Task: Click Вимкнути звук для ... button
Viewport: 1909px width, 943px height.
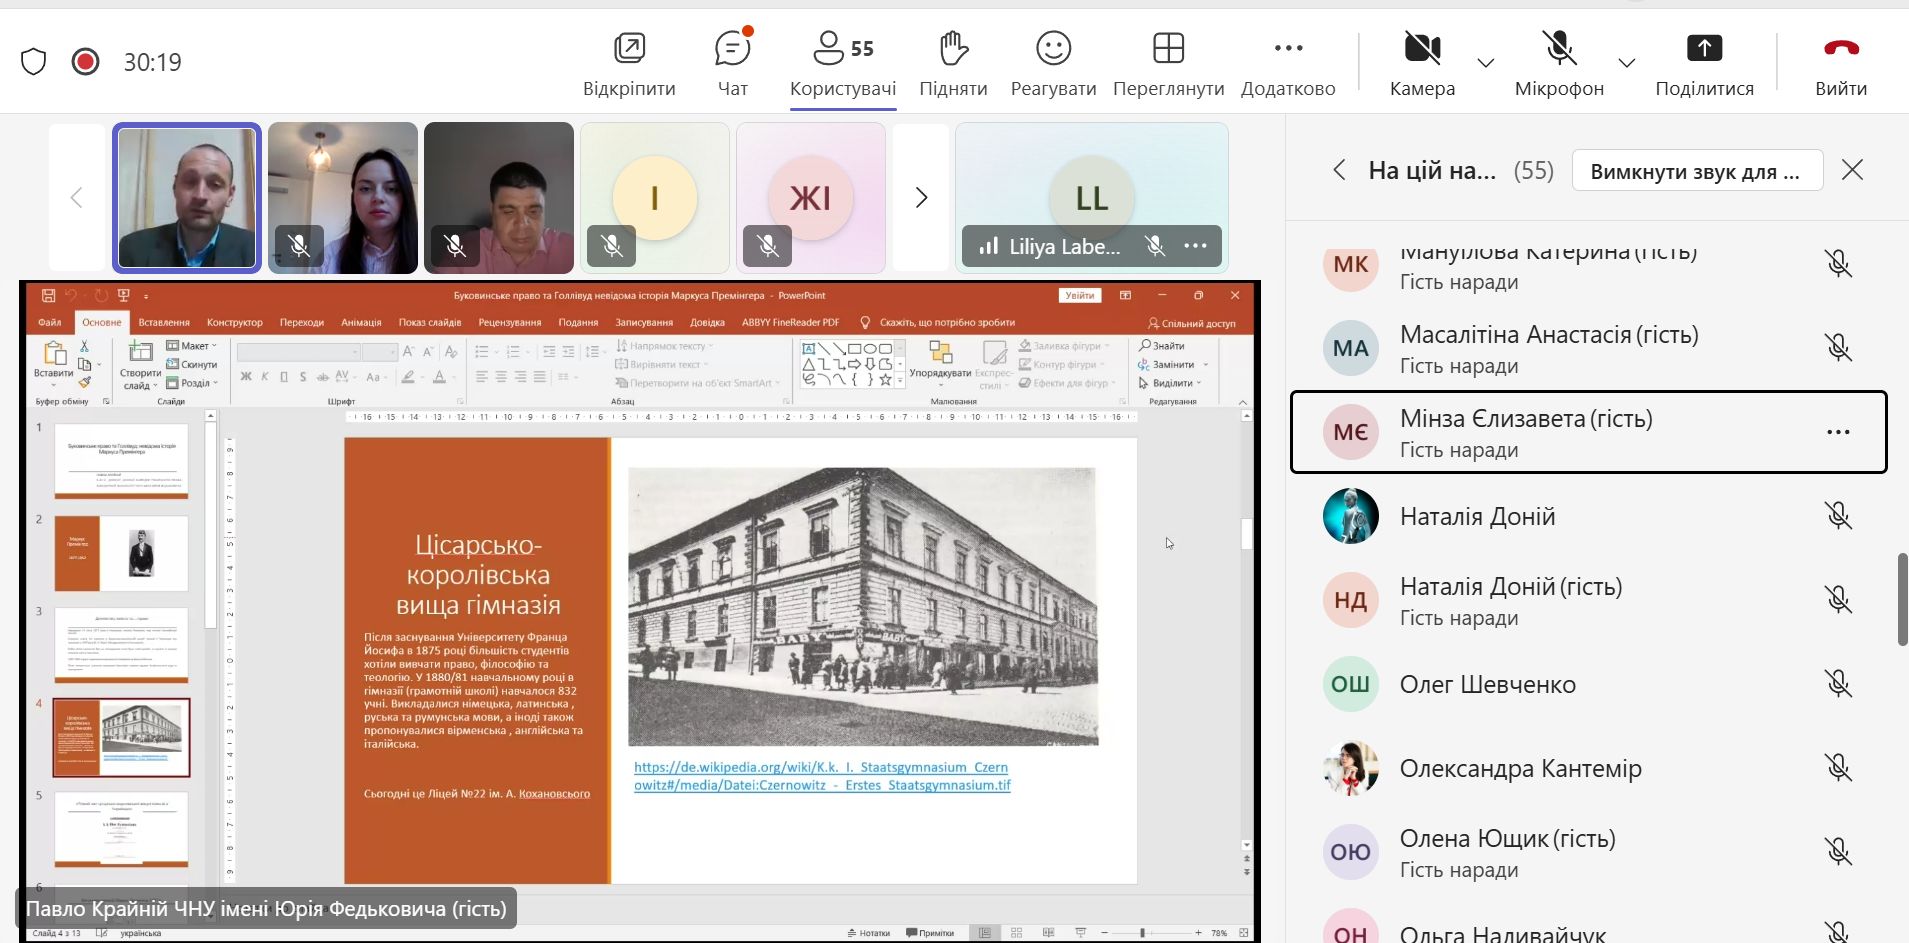Action: click(1697, 171)
